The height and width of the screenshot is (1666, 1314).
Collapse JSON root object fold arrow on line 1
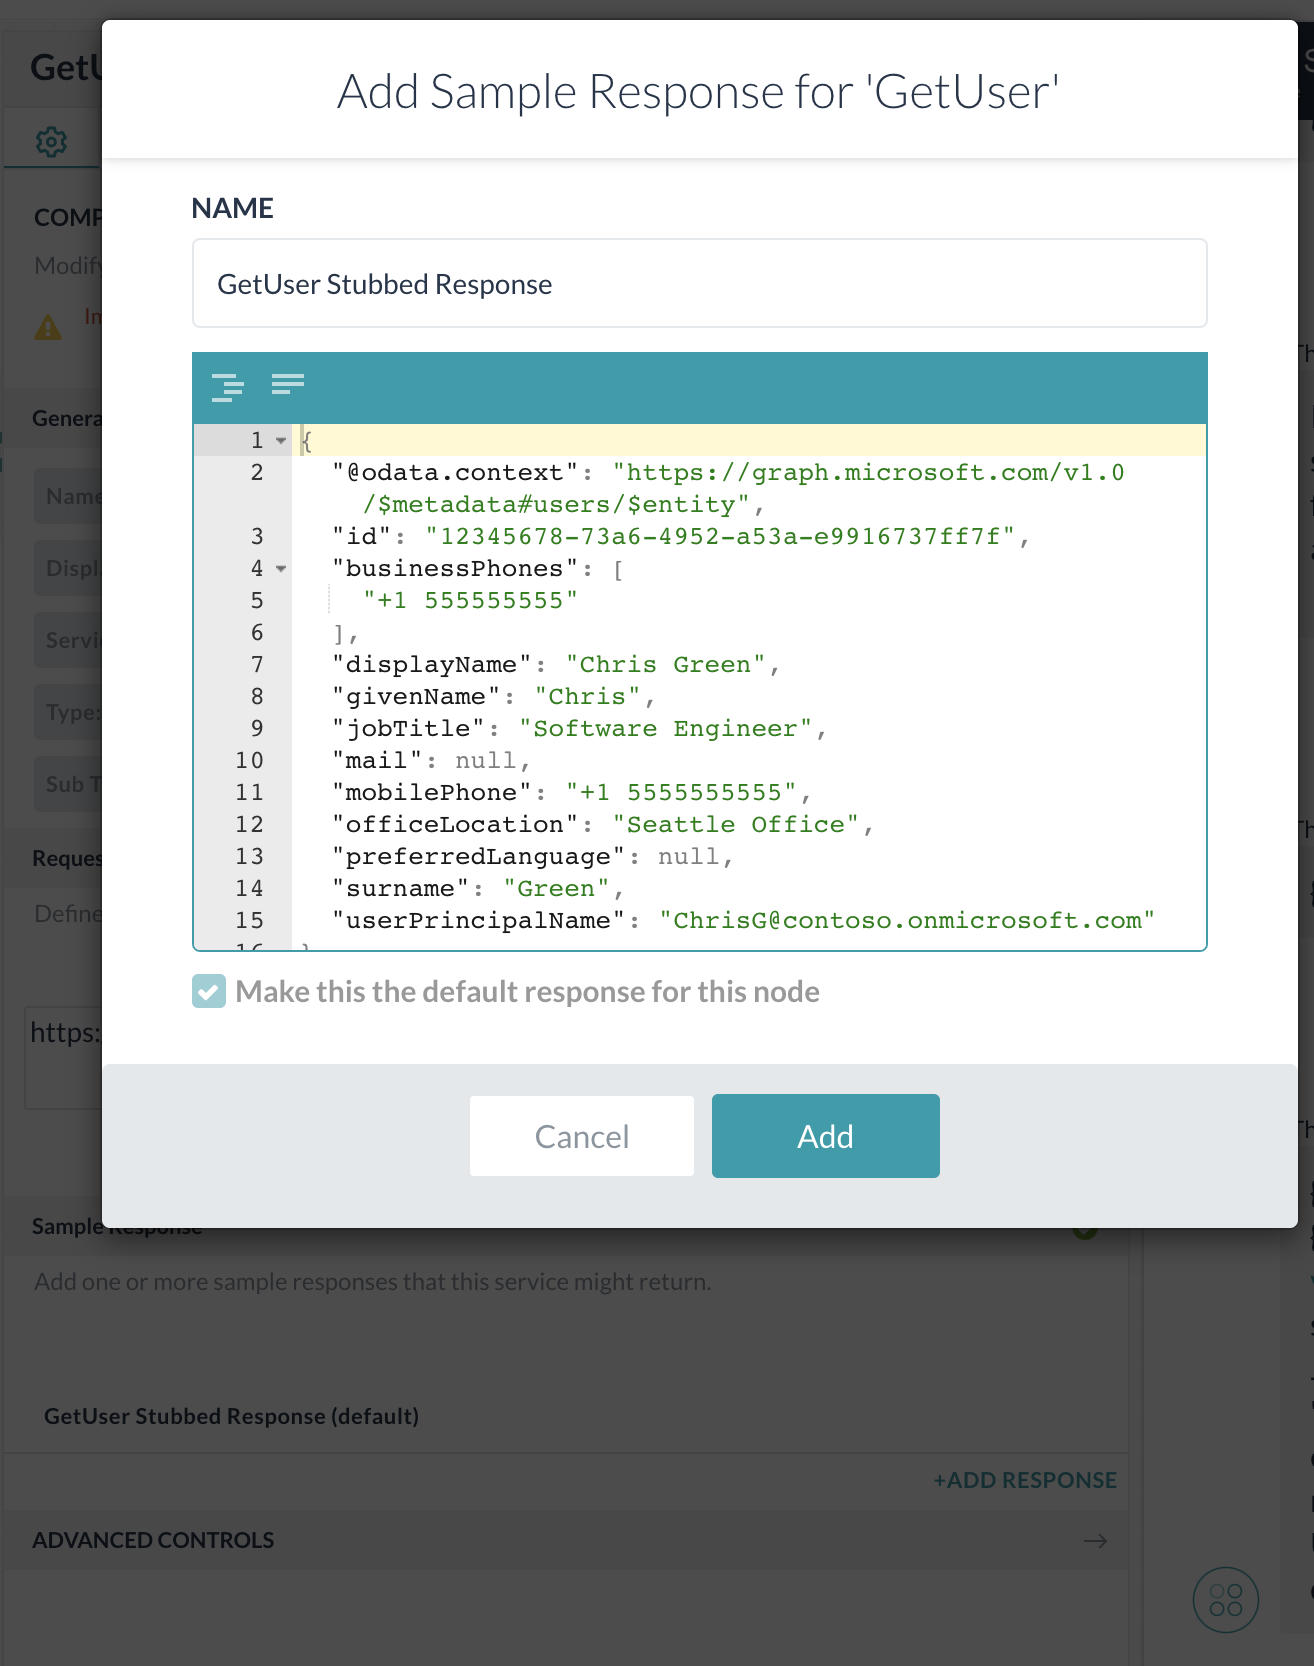point(281,441)
